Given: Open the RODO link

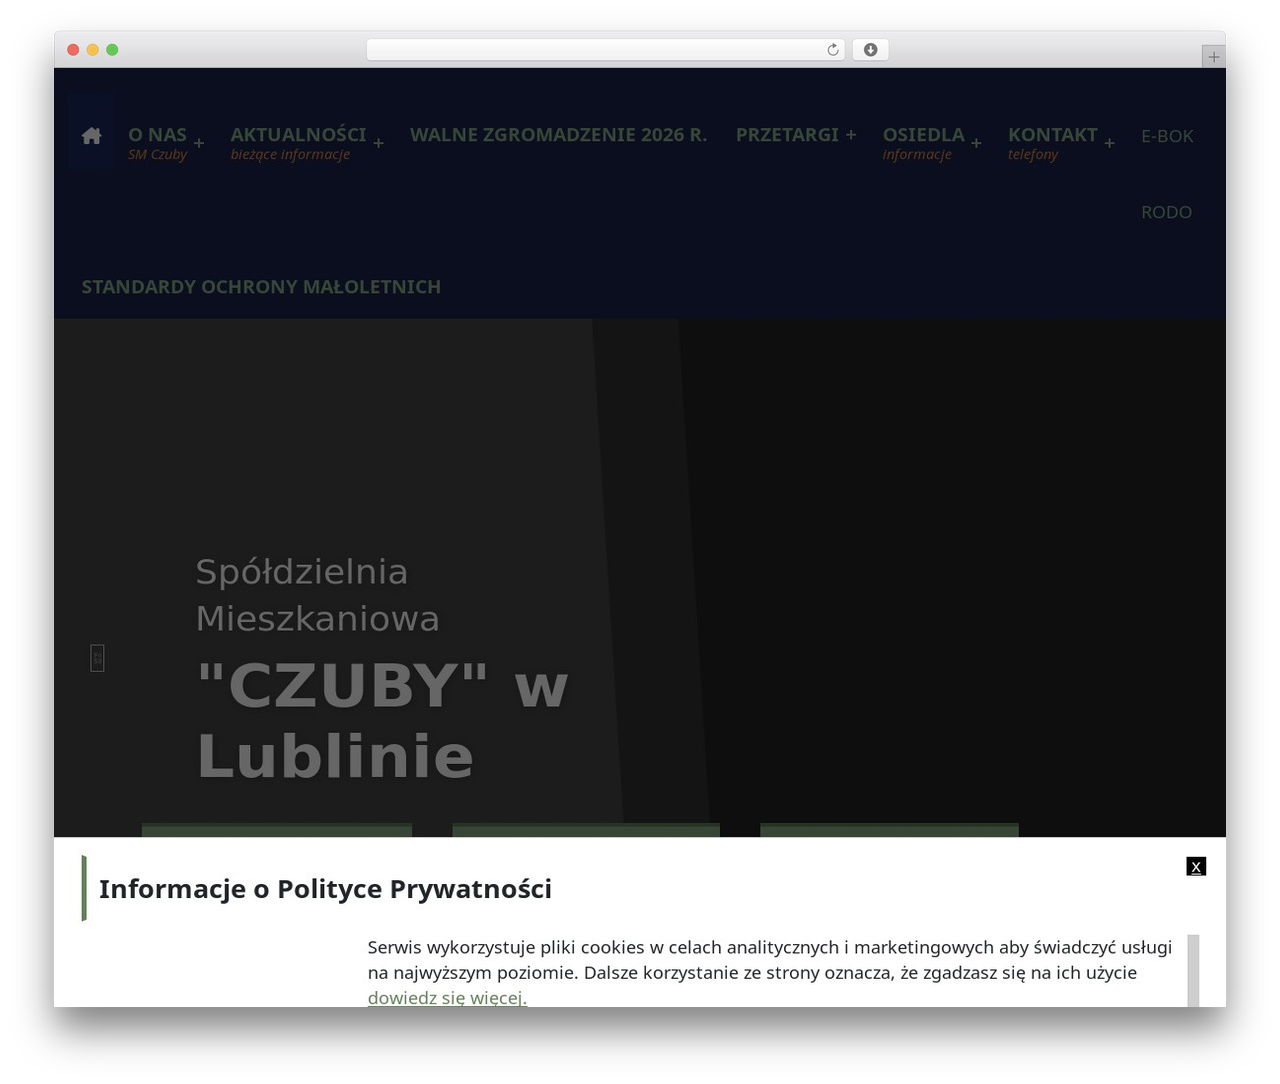Looking at the screenshot, I should tap(1166, 212).
